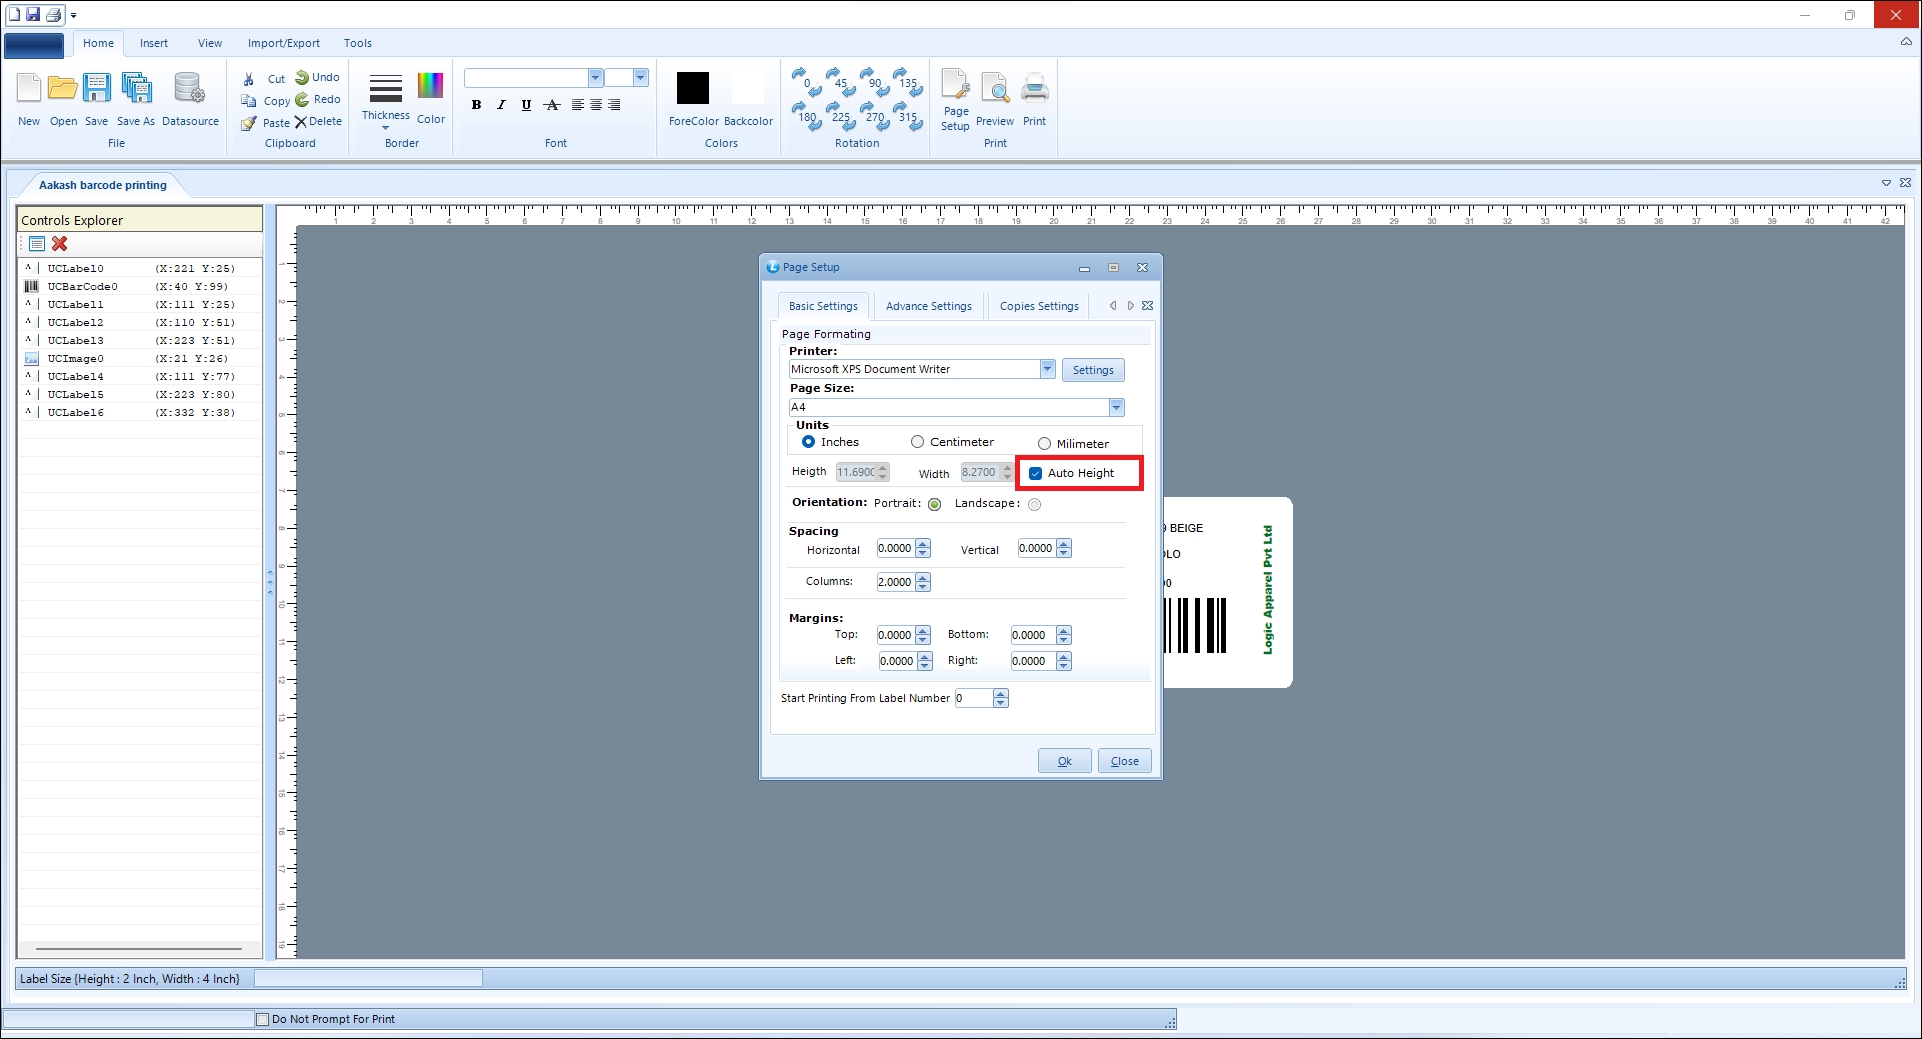Open the font name dropdown

pos(595,78)
